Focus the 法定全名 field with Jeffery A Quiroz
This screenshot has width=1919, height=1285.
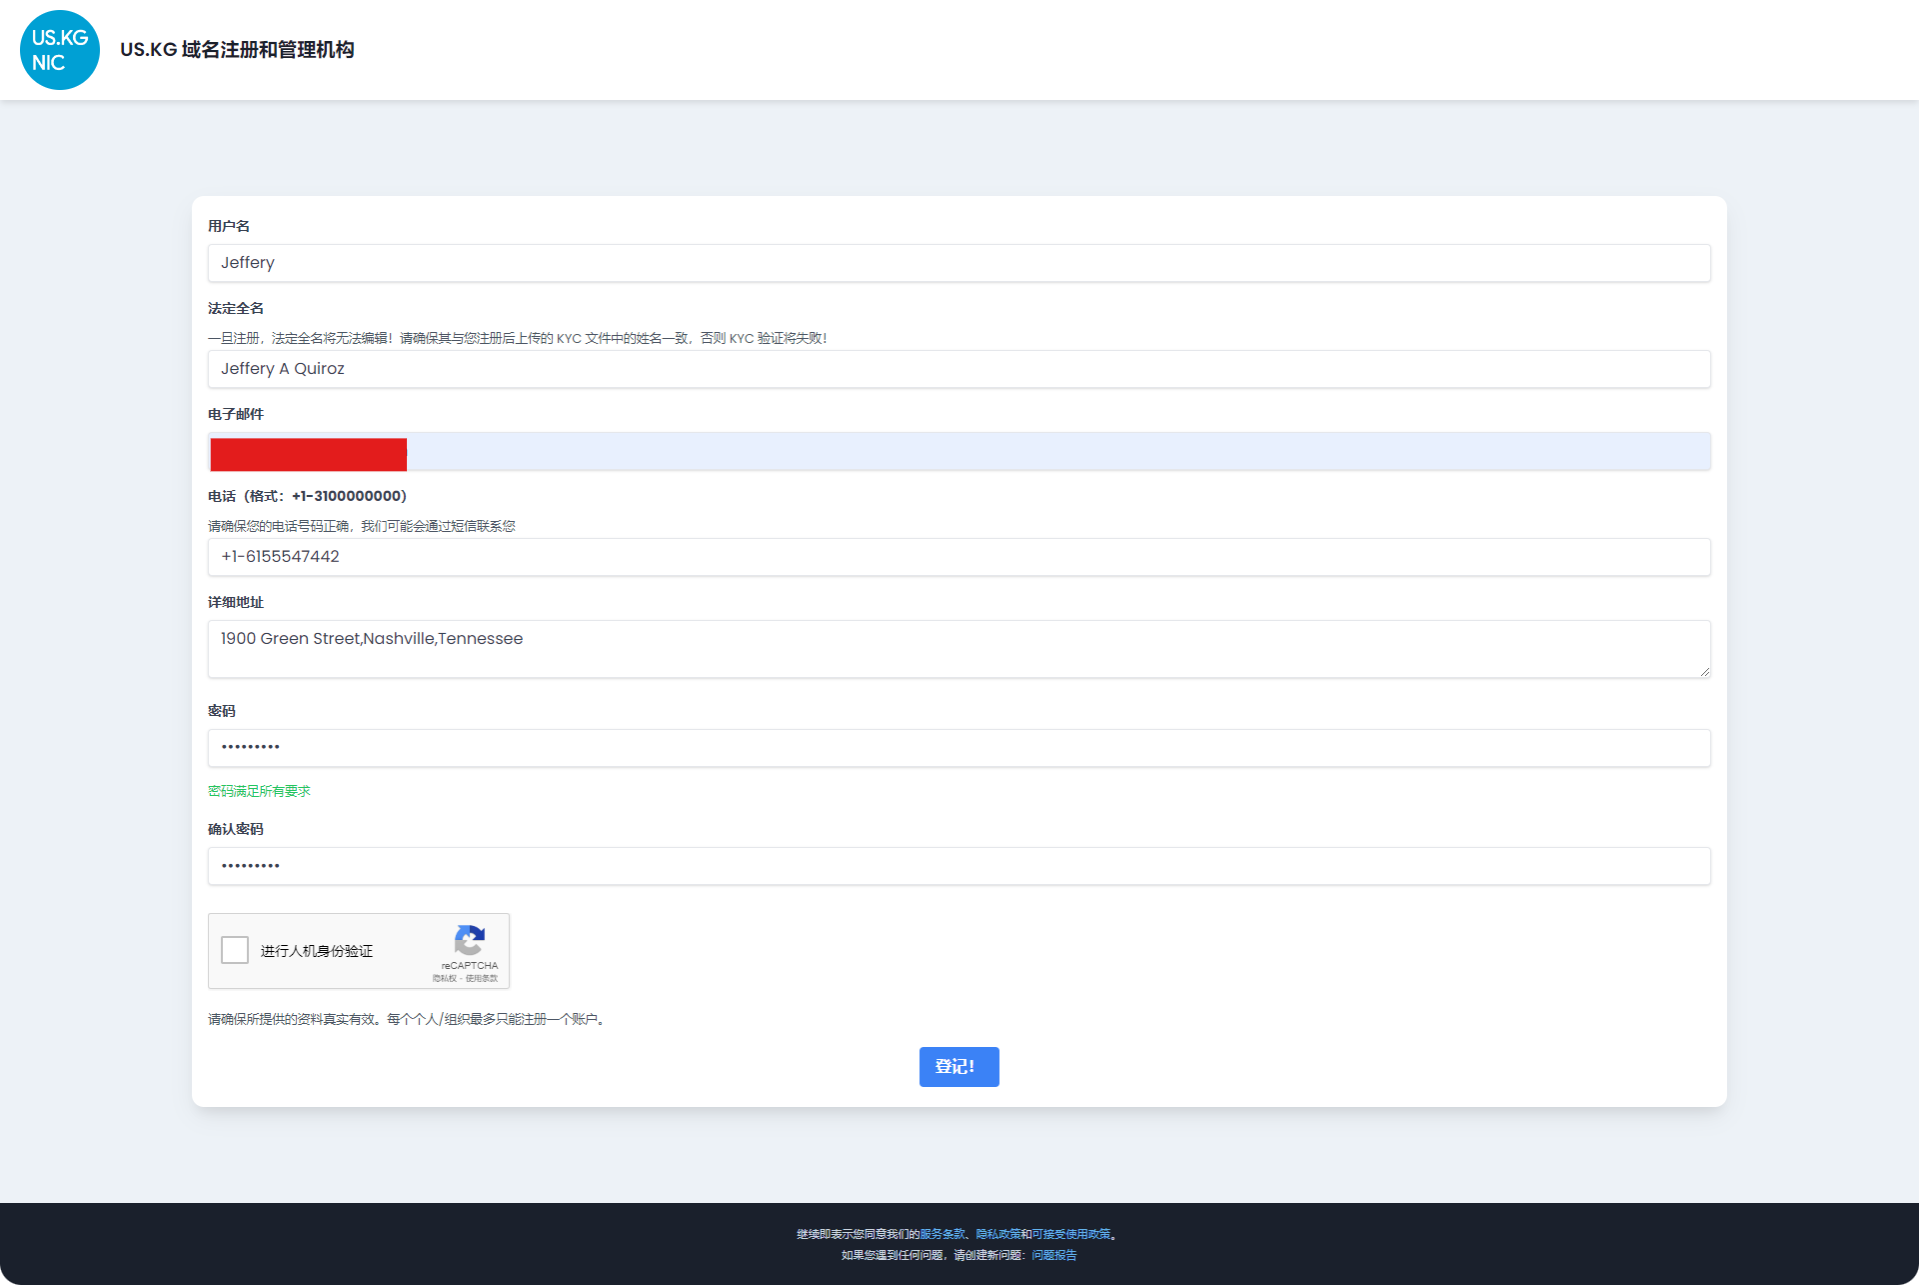(959, 369)
